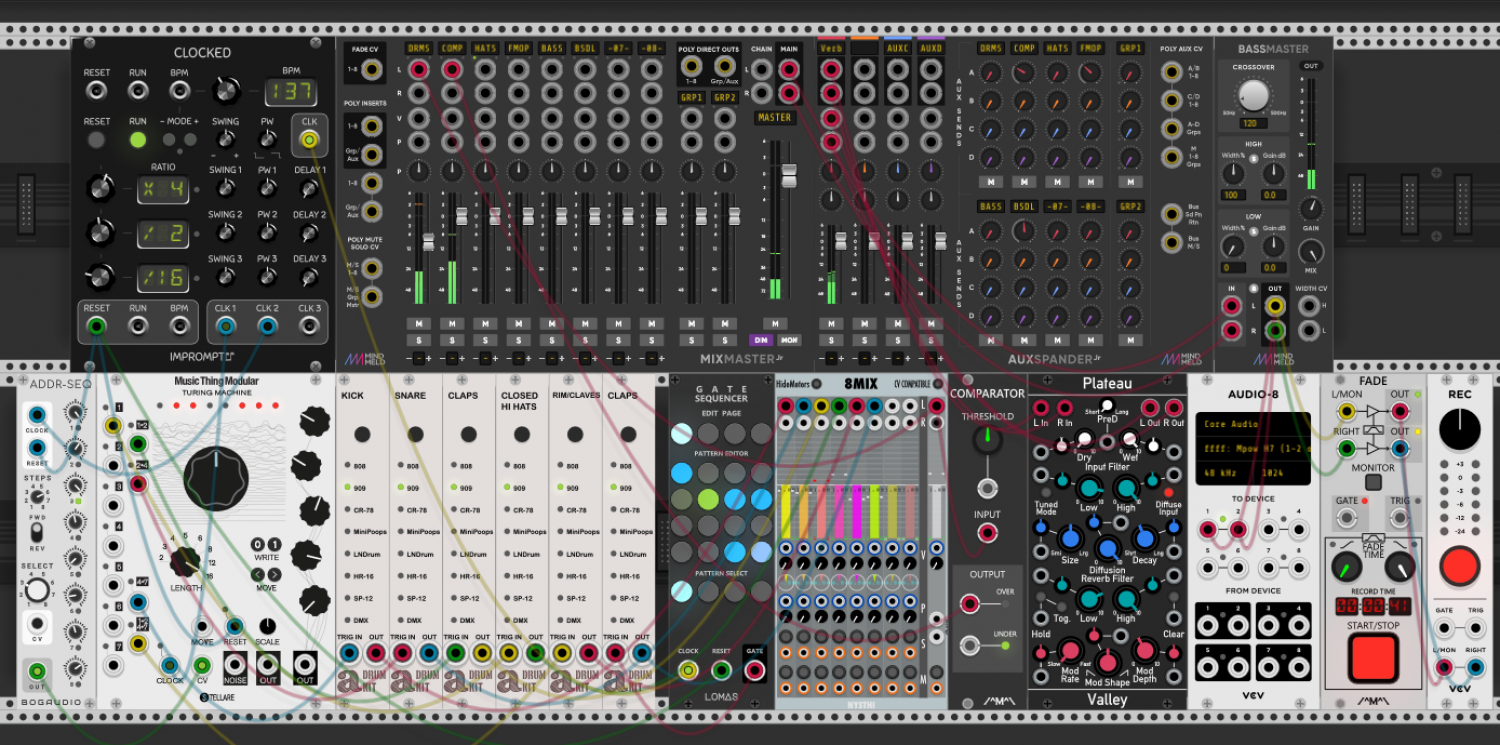Click the BPM display reading 137 on Clocked
The image size is (1500, 745).
click(292, 93)
